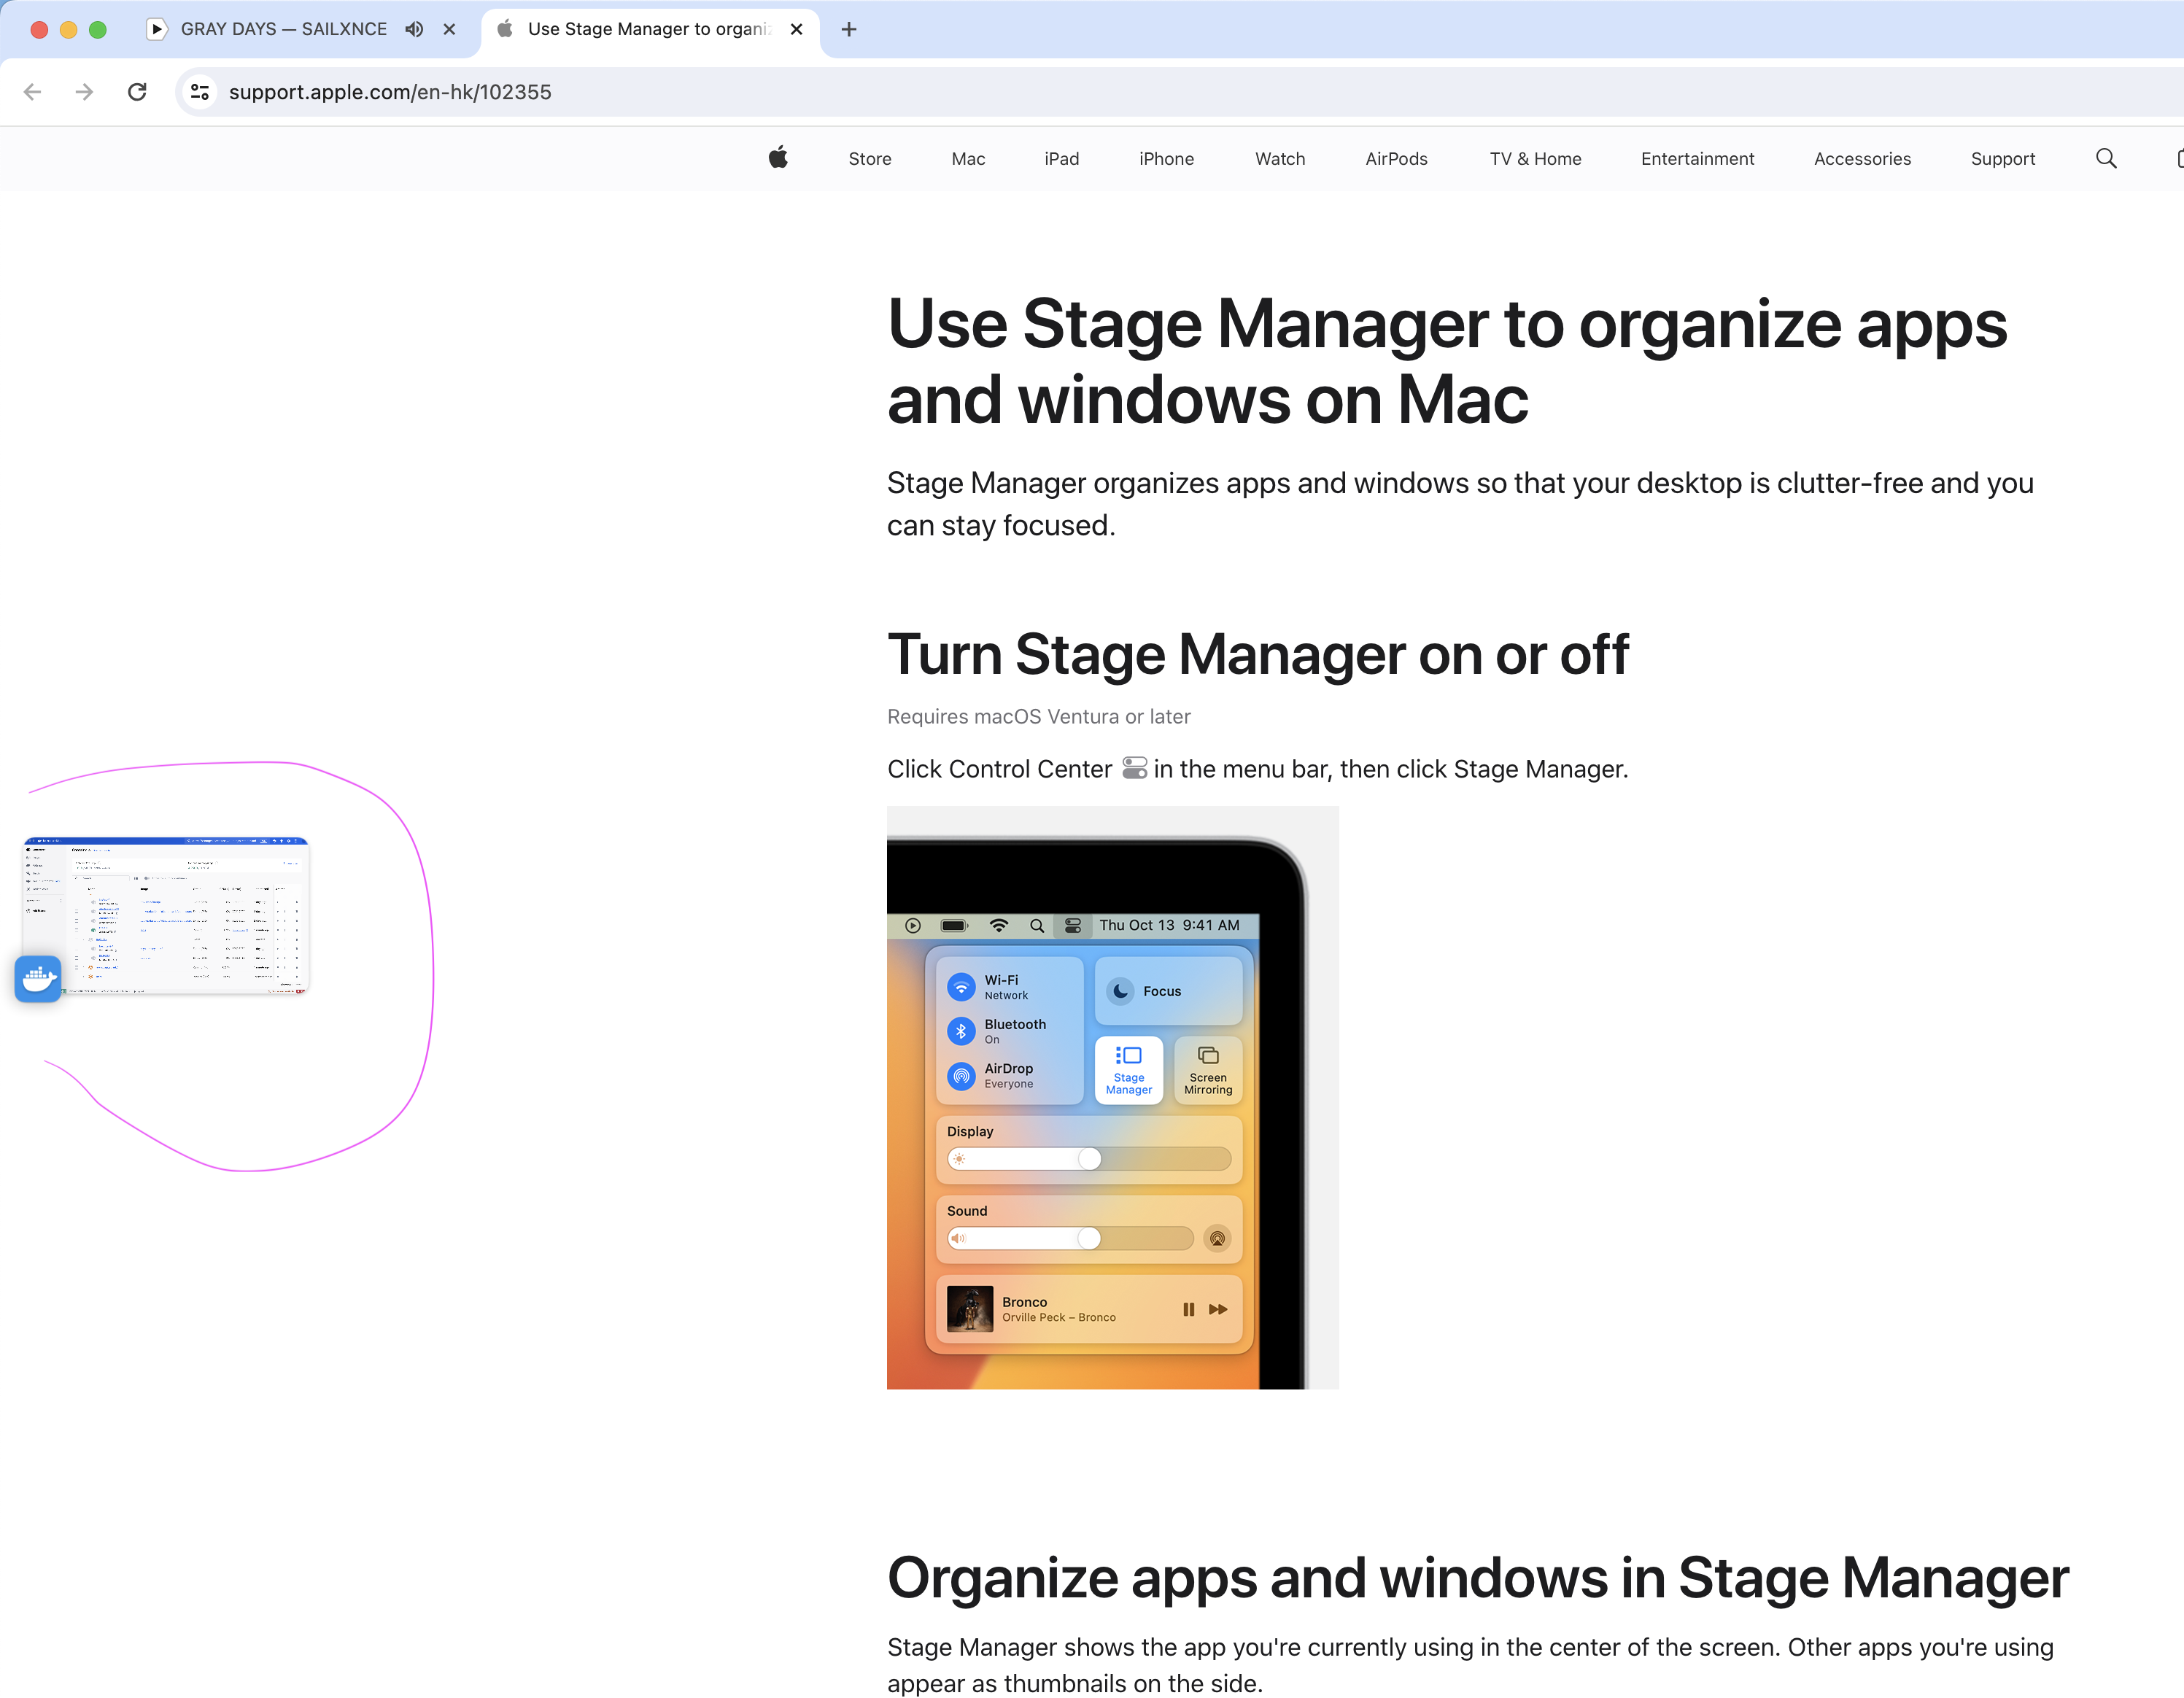This screenshot has width=2184, height=1698.
Task: Click the 'Turn Stage Manager on or off' heading
Action: pos(1258,654)
